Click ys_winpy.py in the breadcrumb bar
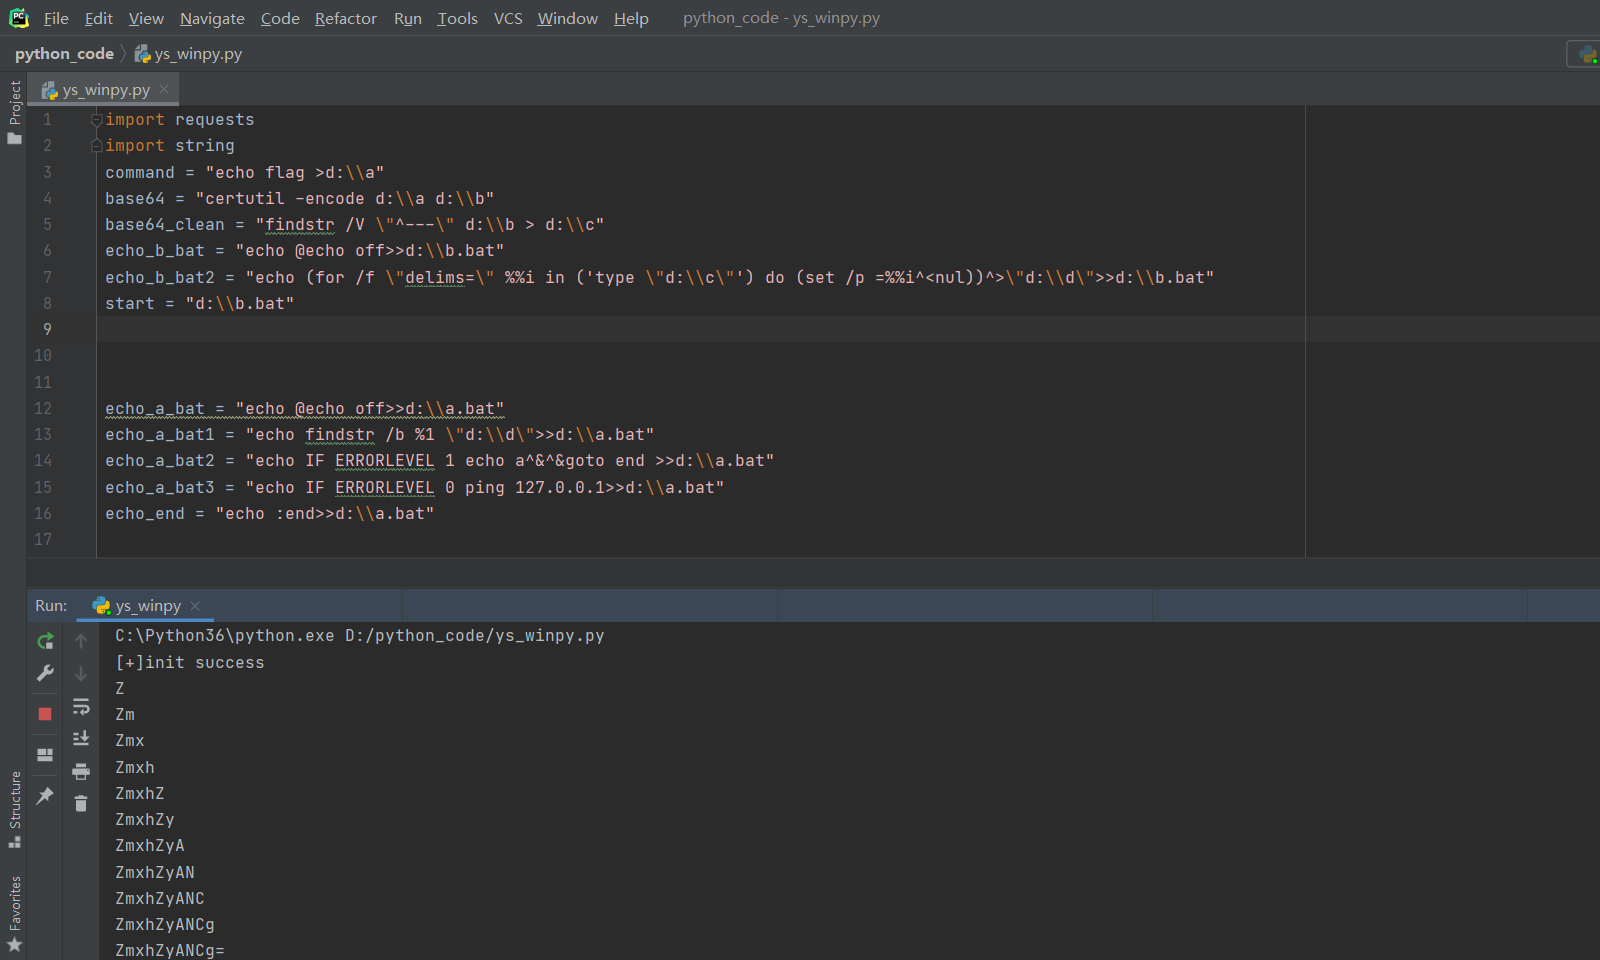The height and width of the screenshot is (960, 1600). click(x=188, y=54)
